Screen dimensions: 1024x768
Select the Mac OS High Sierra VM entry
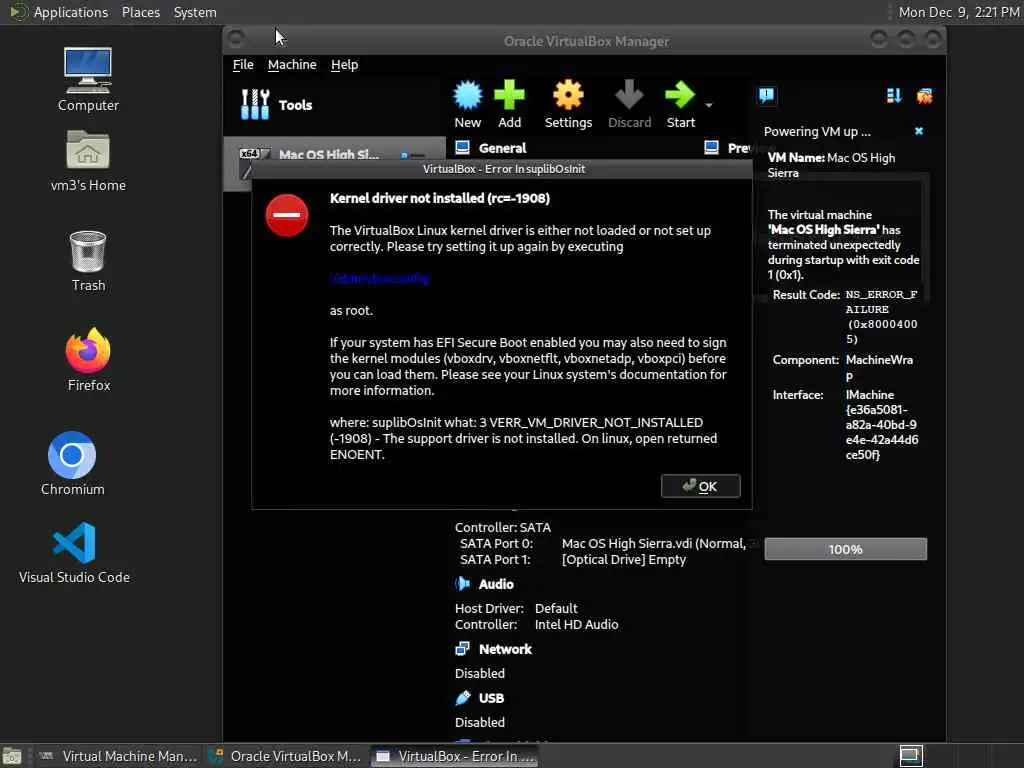pyautogui.click(x=334, y=155)
